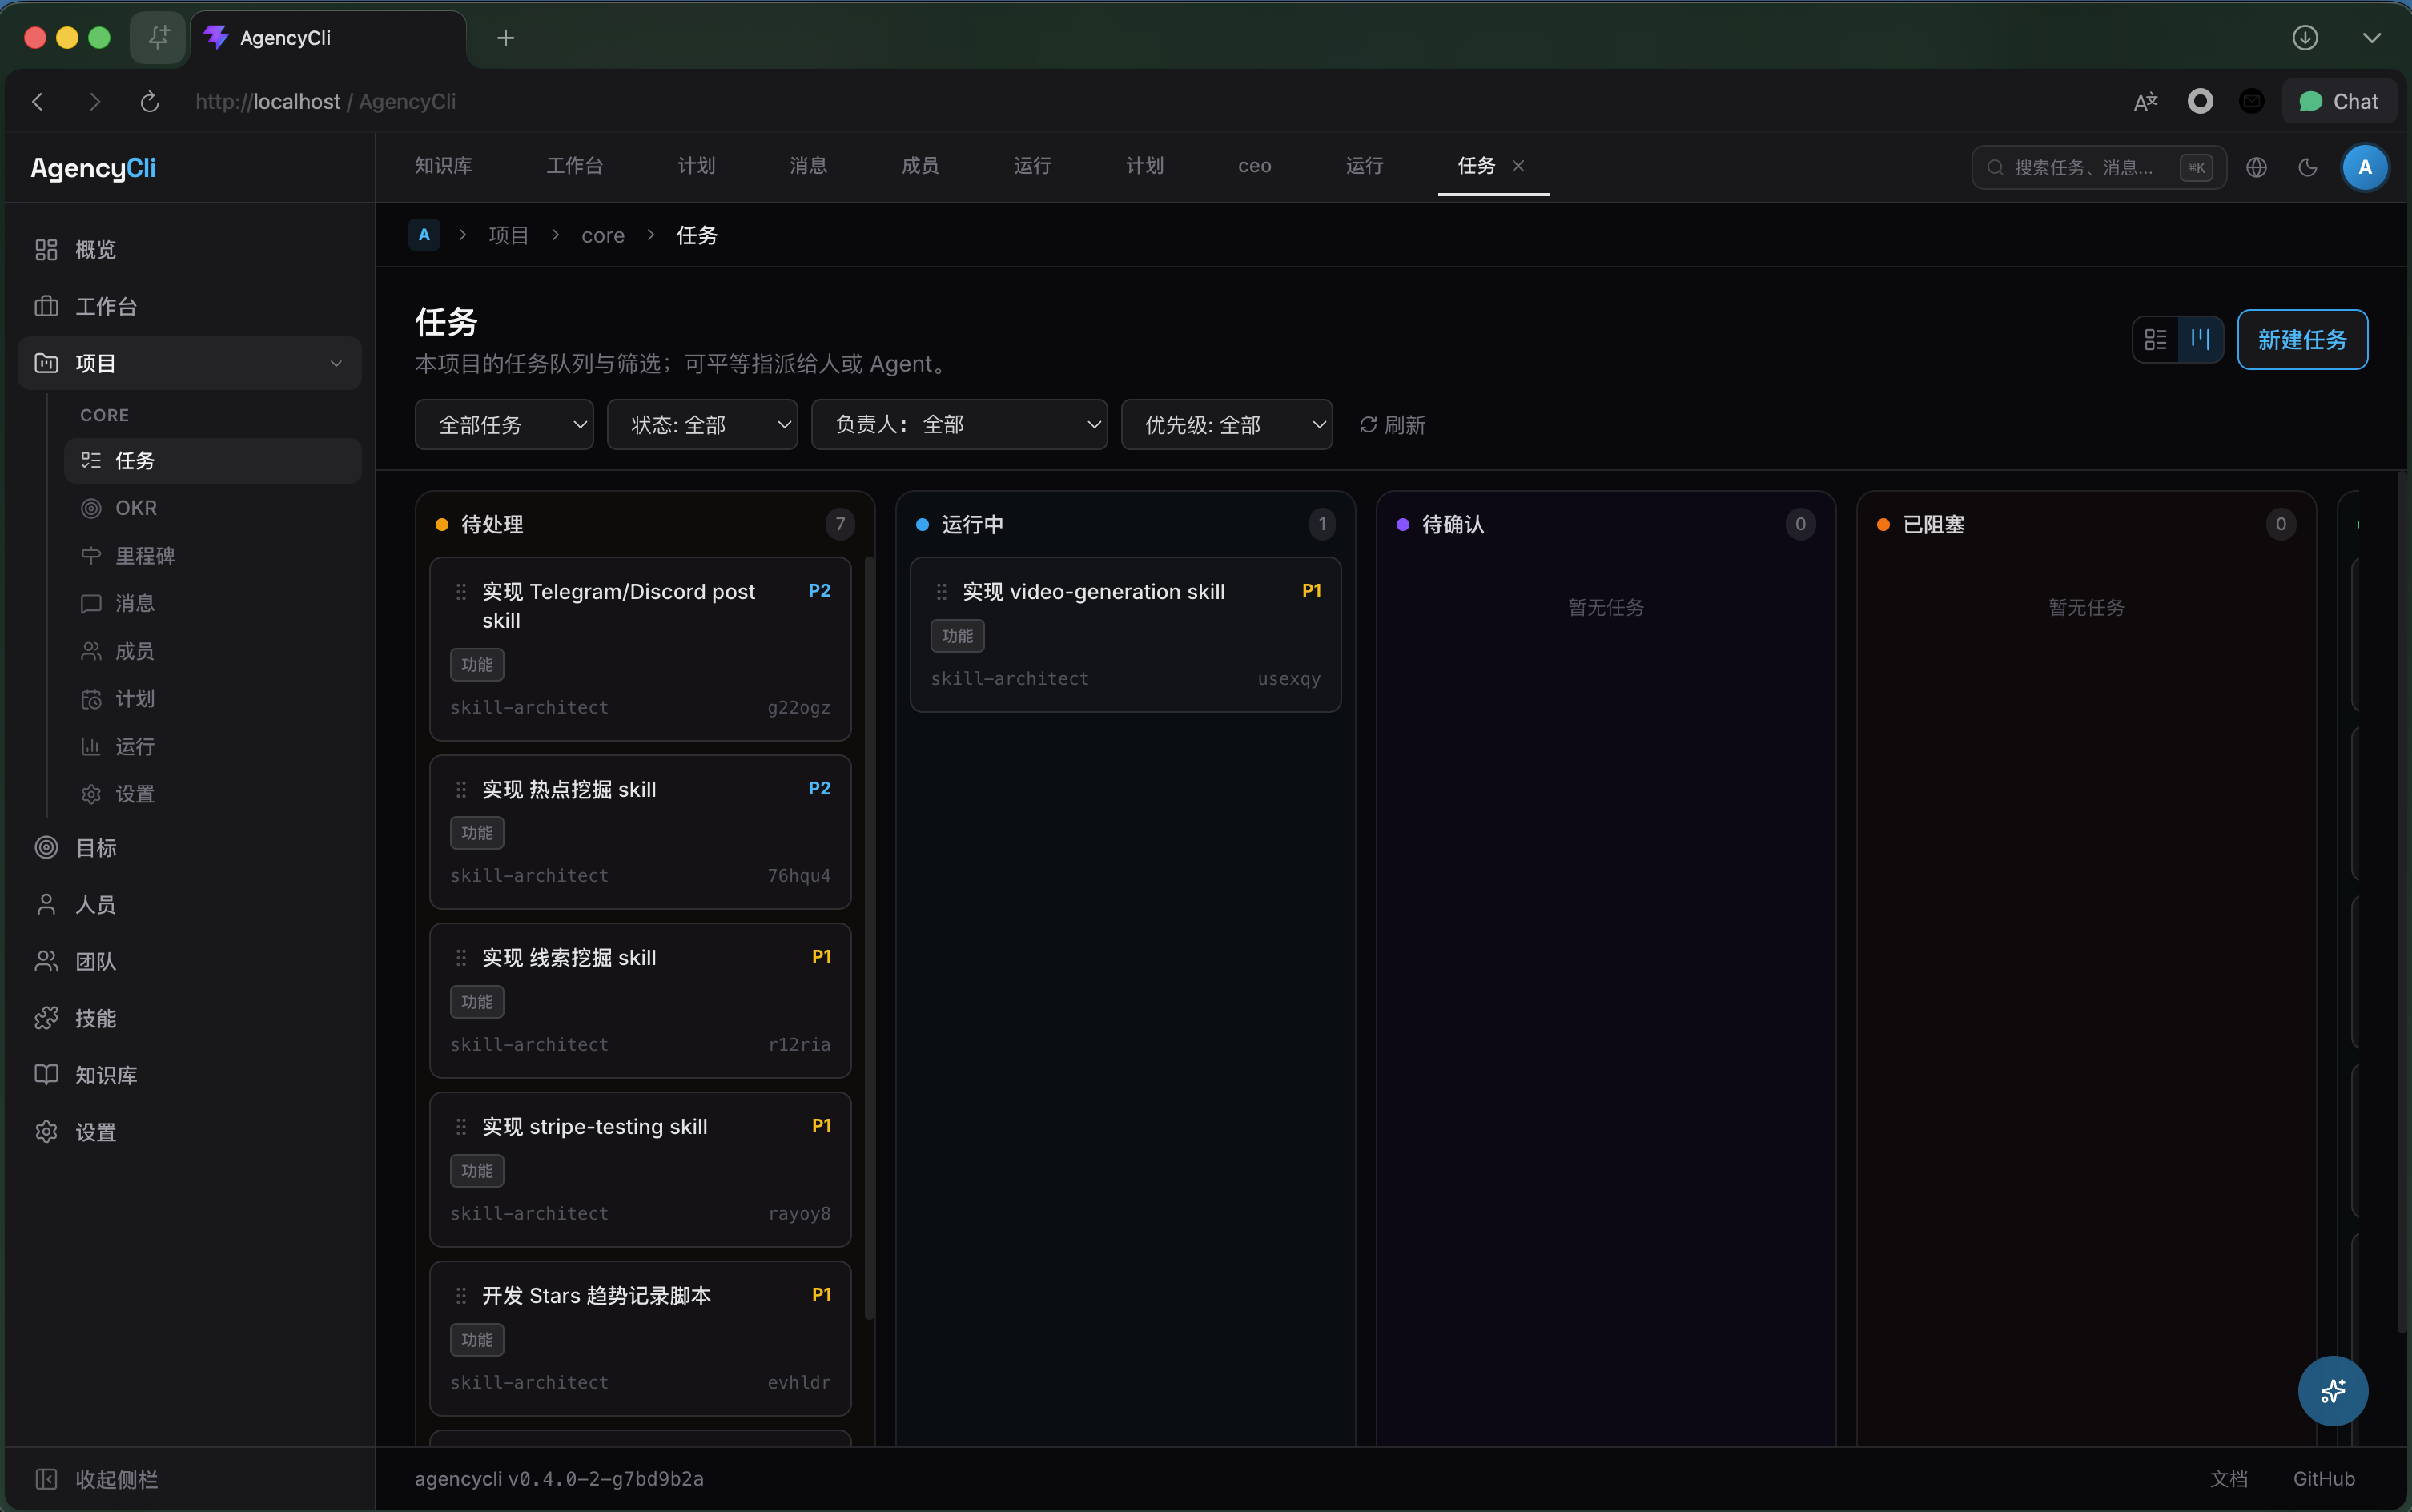Screen dimensions: 2412x1512
Task: Click the globe language icon
Action: coord(2256,167)
